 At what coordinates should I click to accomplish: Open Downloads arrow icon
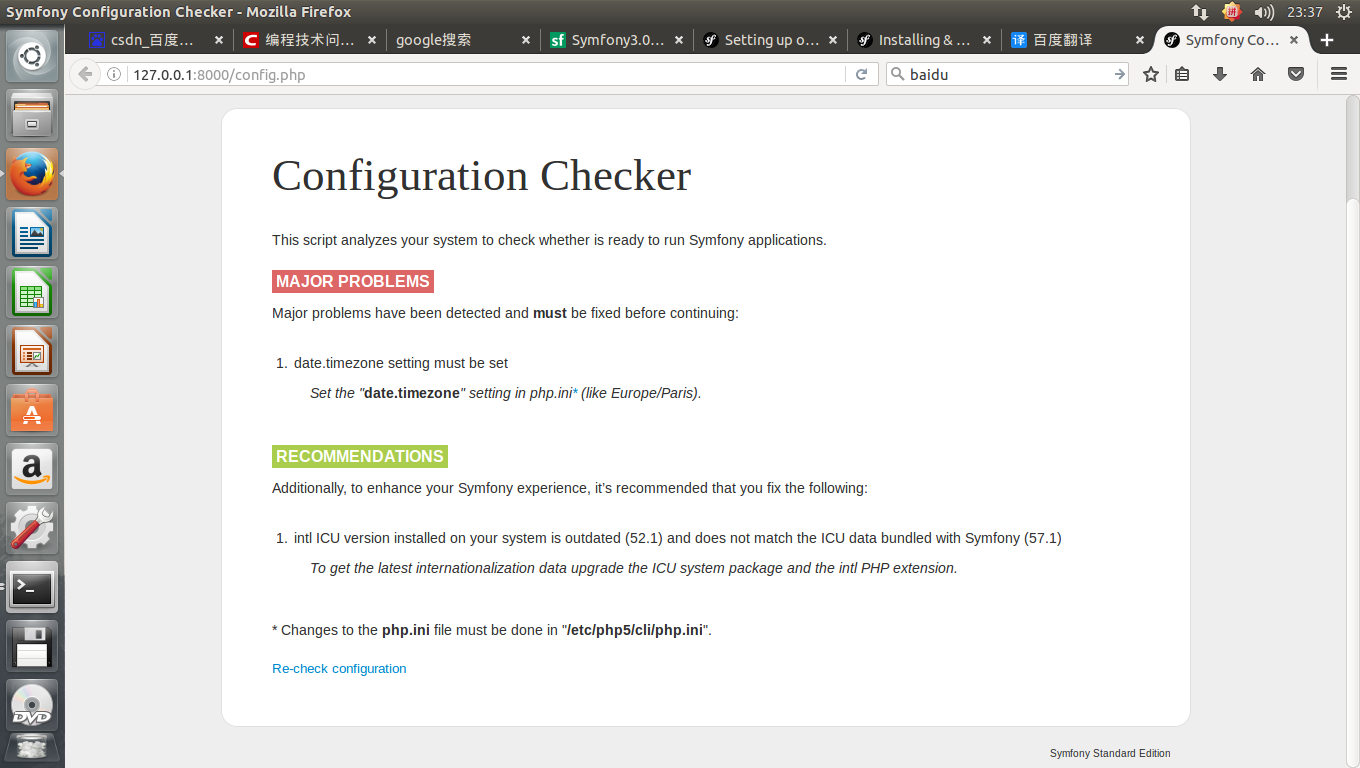coord(1220,74)
